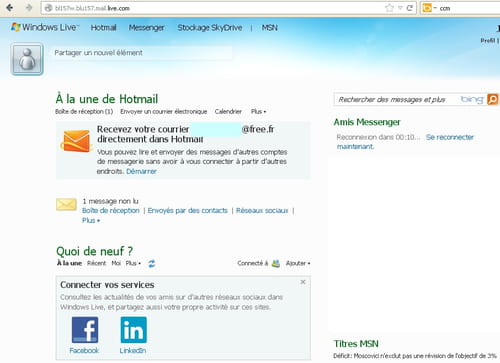Click the browser back arrow
The image size is (500, 363).
click(x=10, y=8)
